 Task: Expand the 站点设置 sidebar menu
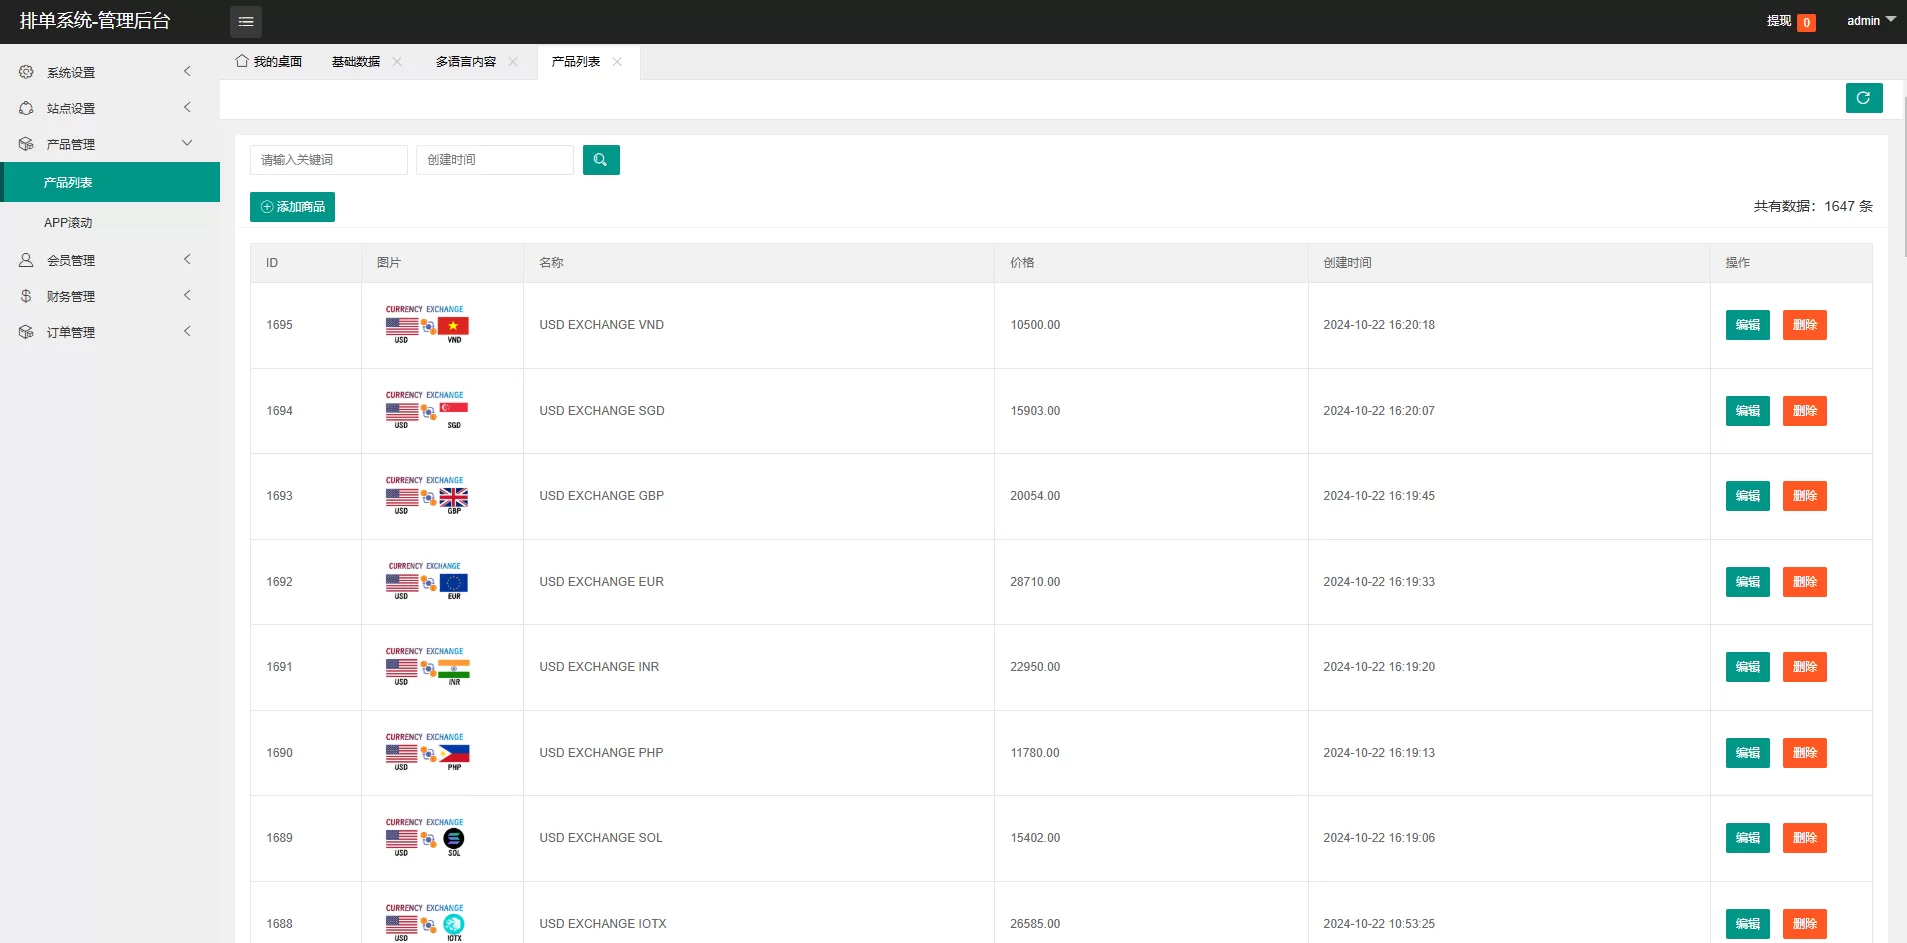(105, 108)
